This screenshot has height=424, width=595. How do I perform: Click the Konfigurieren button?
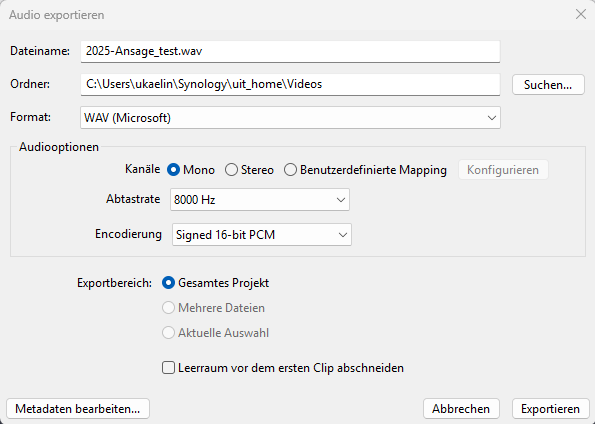[x=503, y=170]
